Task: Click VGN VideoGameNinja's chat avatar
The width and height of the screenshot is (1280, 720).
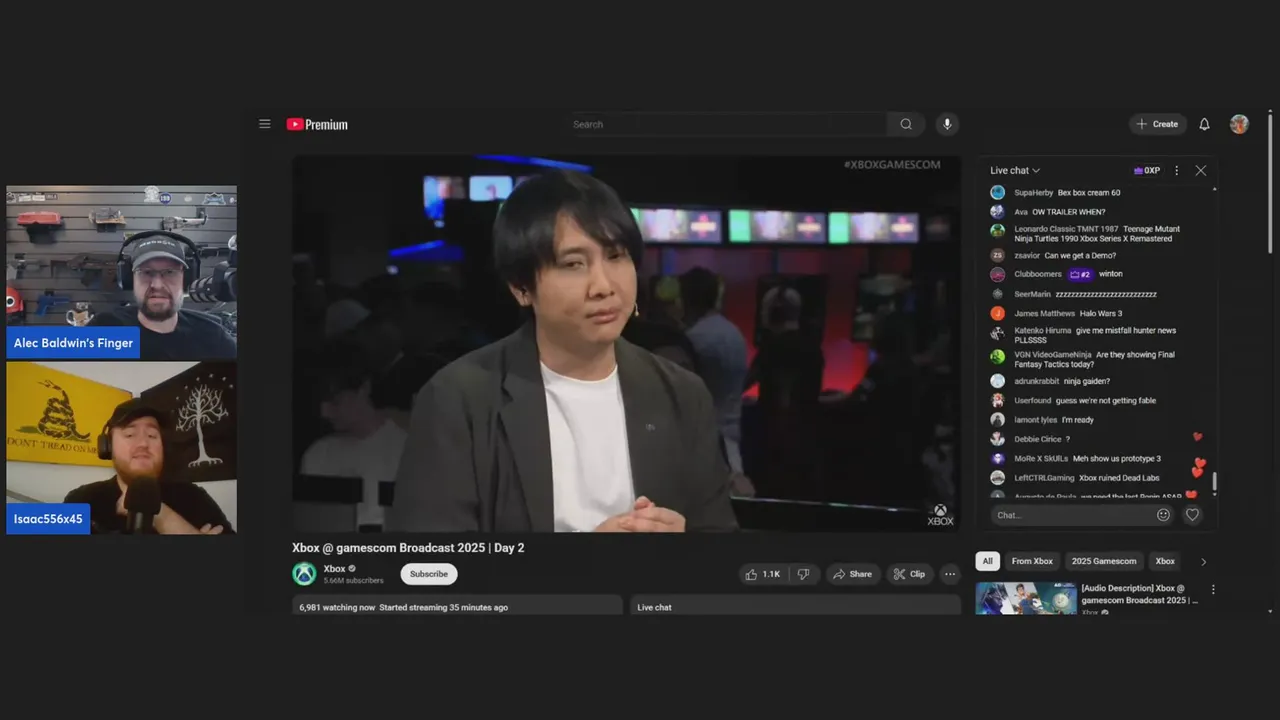Action: pyautogui.click(x=997, y=356)
